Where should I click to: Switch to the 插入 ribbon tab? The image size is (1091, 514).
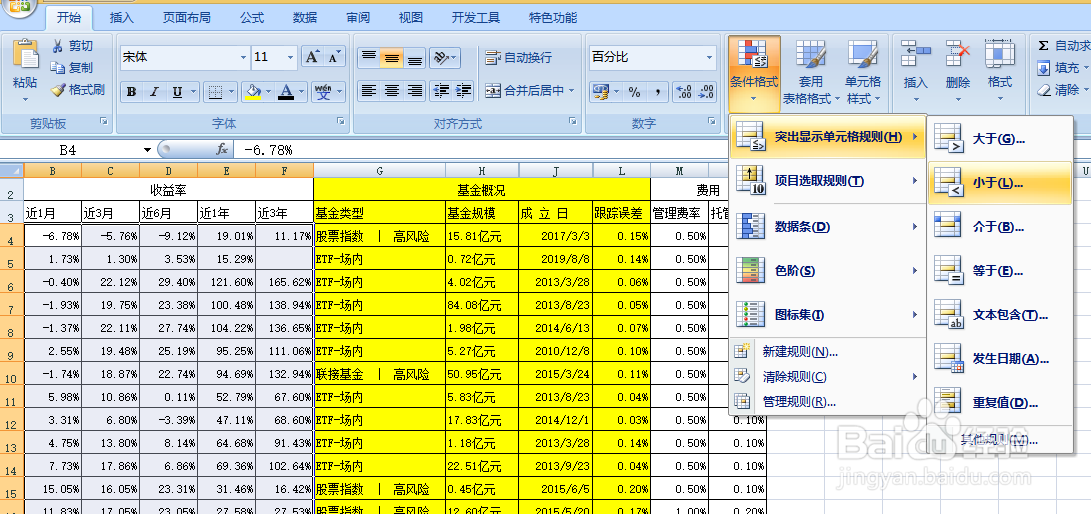tap(122, 17)
